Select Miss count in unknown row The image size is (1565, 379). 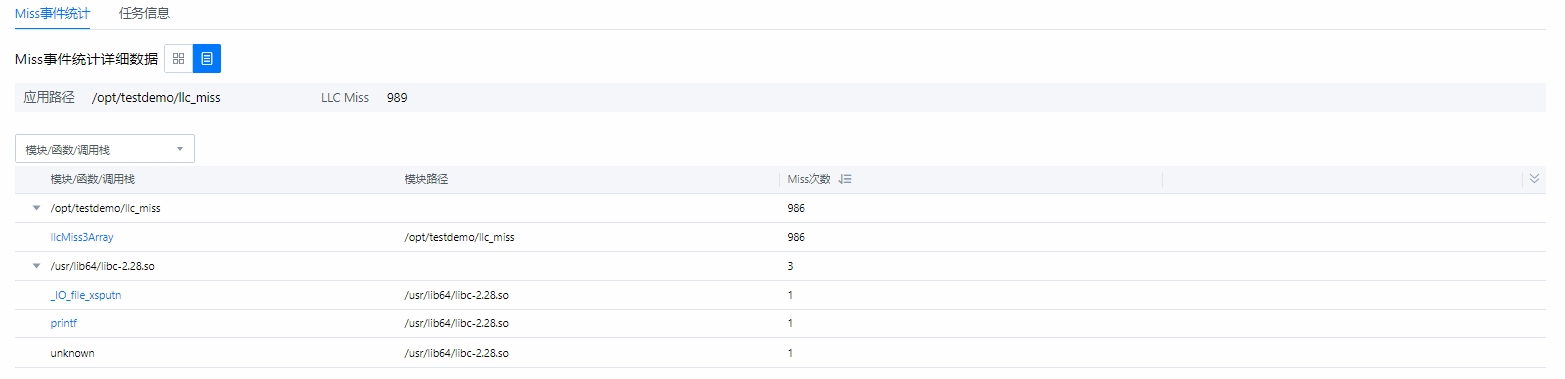(791, 353)
